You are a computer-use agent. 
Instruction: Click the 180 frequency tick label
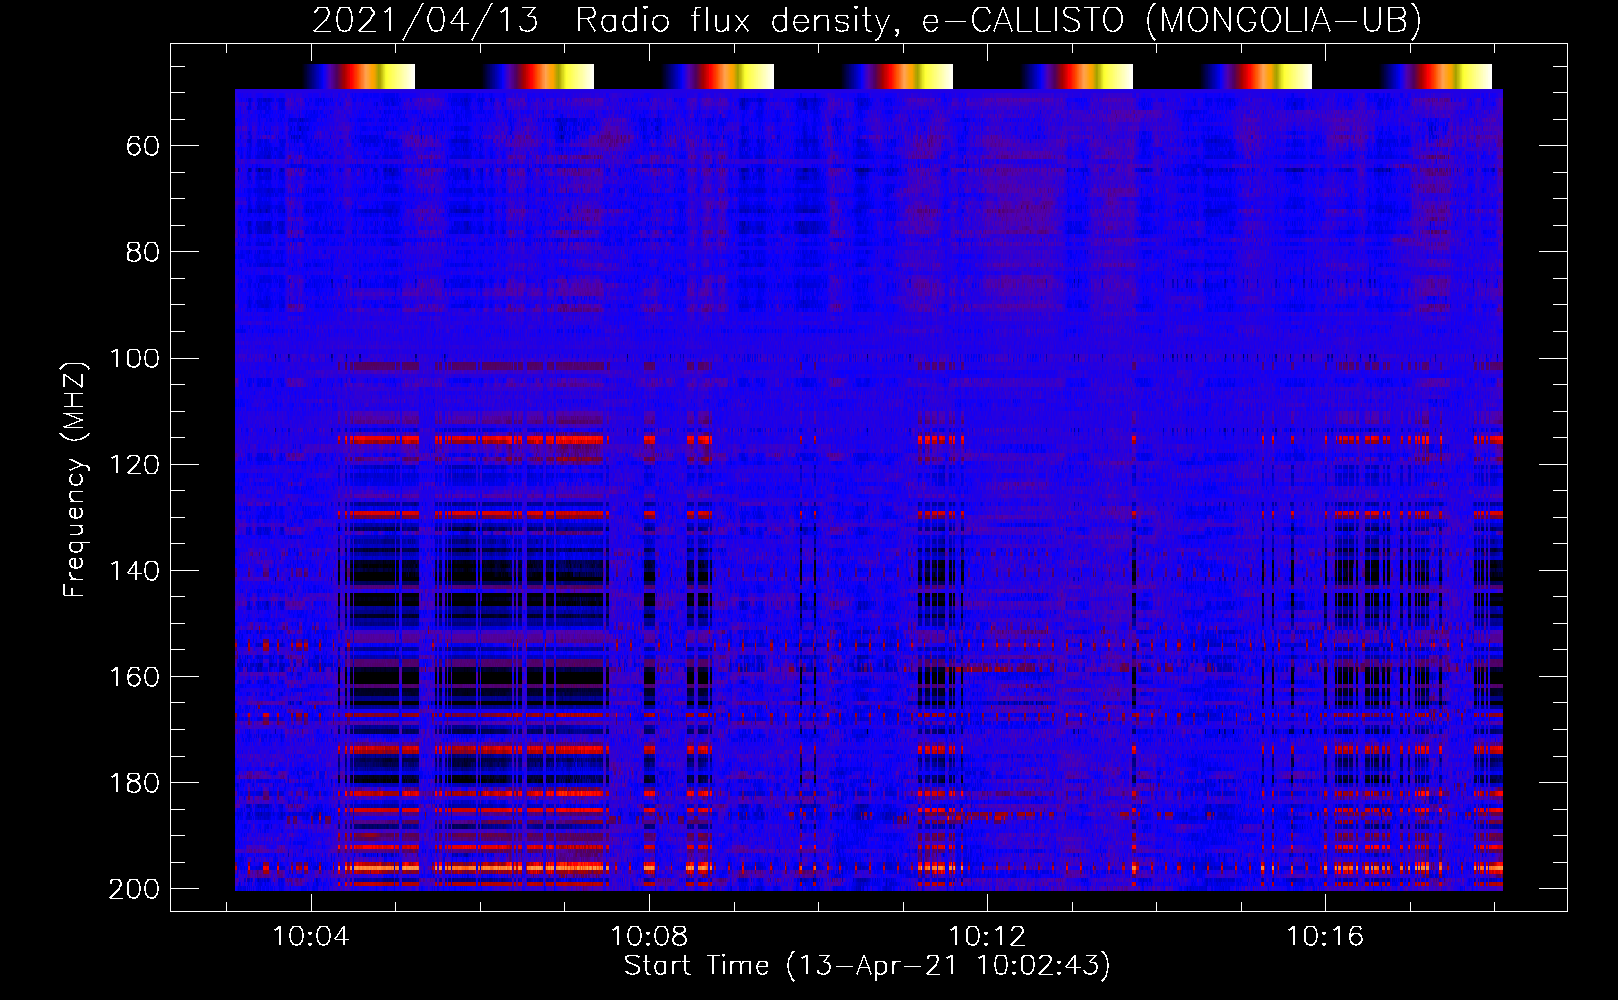pos(134,782)
